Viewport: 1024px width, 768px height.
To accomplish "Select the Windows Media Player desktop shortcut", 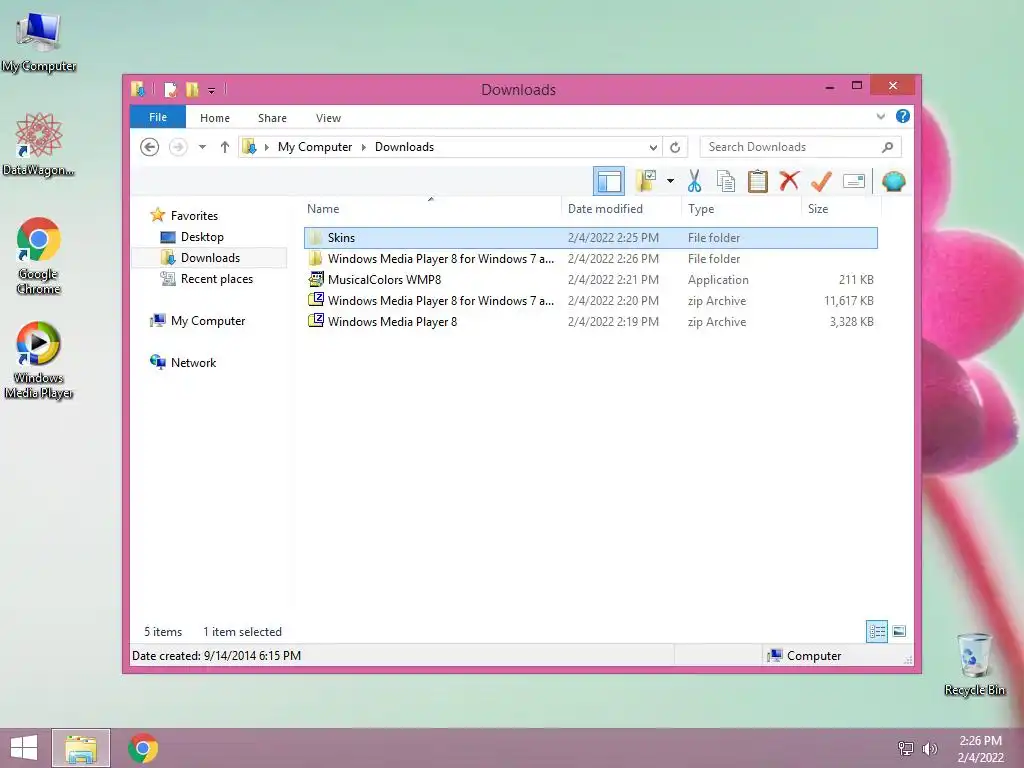I will [x=39, y=360].
